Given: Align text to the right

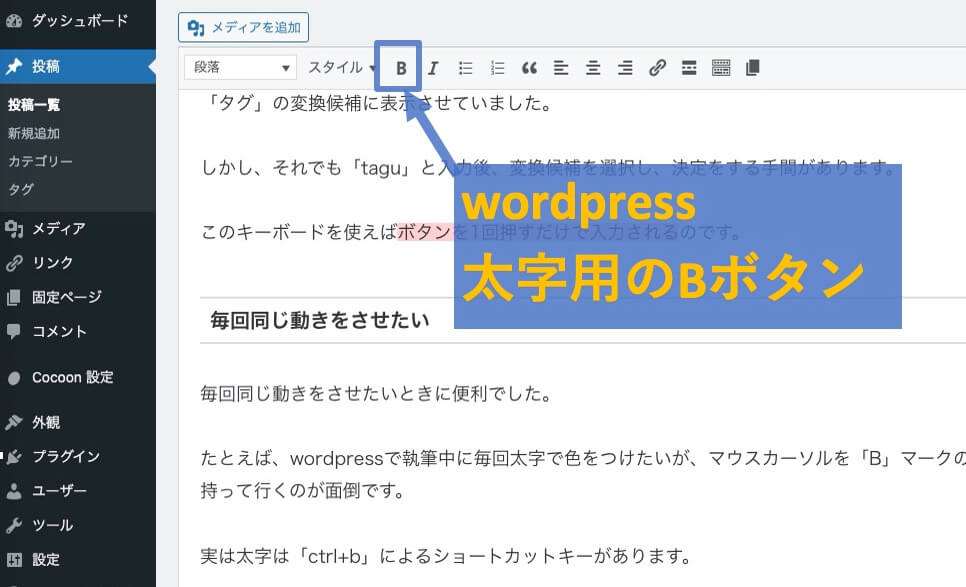Looking at the screenshot, I should [625, 68].
